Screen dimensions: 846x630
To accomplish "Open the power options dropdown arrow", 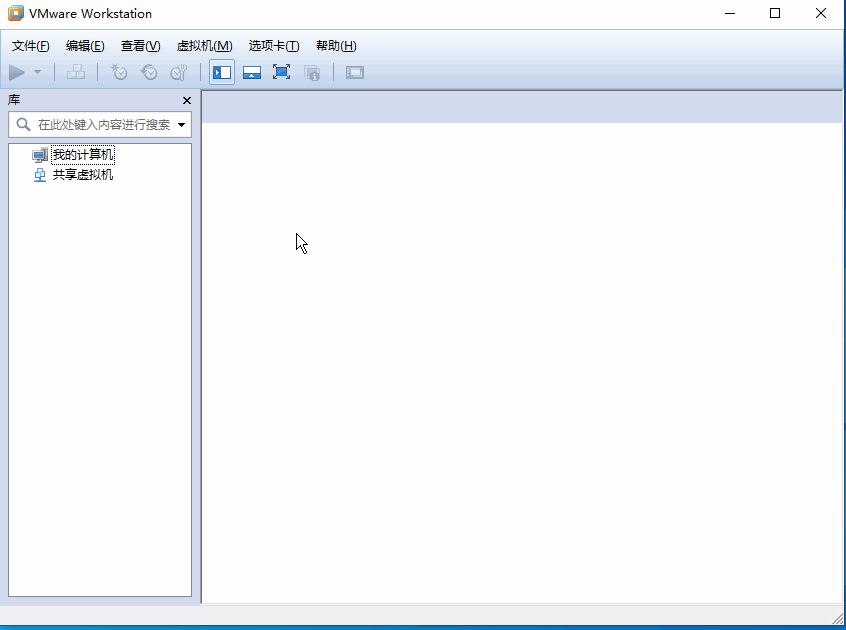I will point(37,72).
